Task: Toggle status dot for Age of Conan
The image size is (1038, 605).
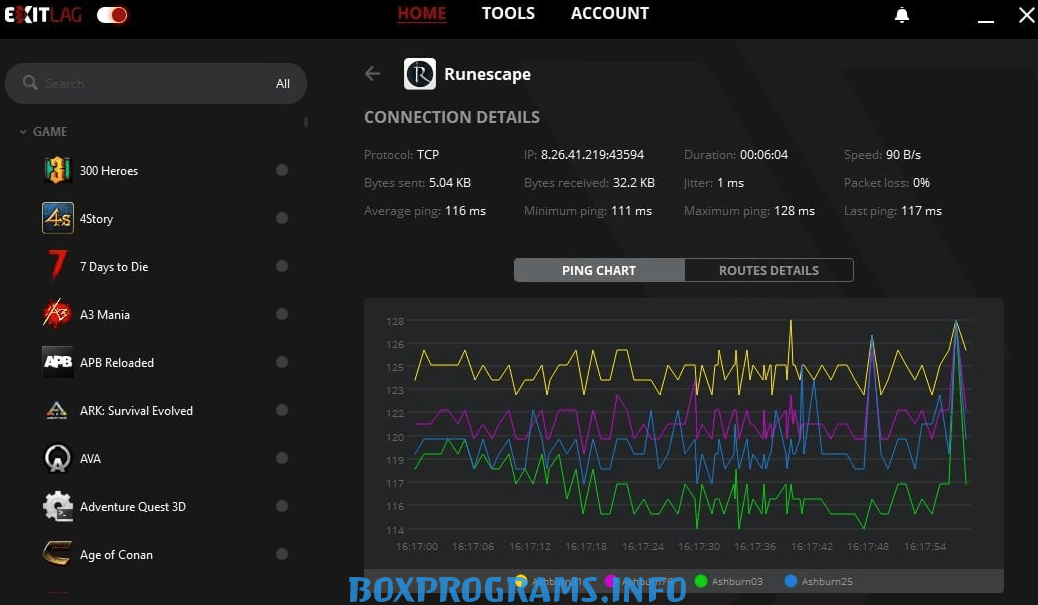Action: [x=282, y=554]
